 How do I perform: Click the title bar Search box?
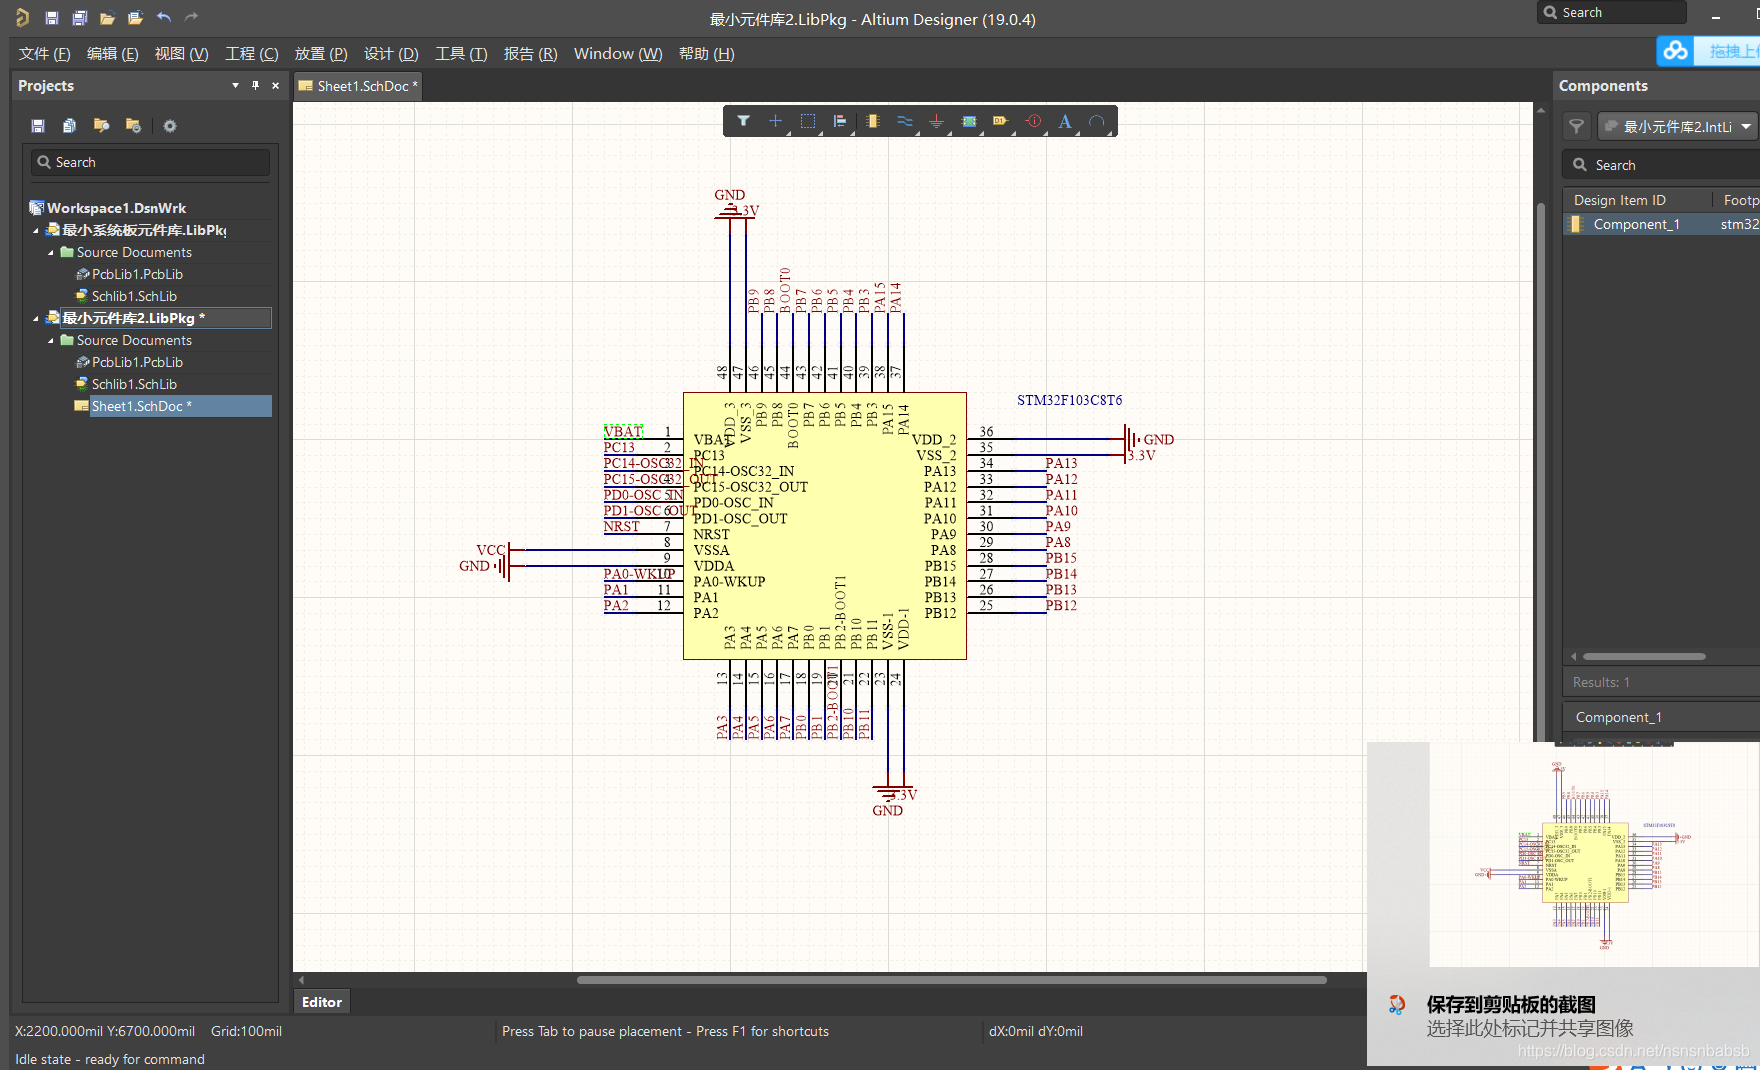click(x=1612, y=12)
